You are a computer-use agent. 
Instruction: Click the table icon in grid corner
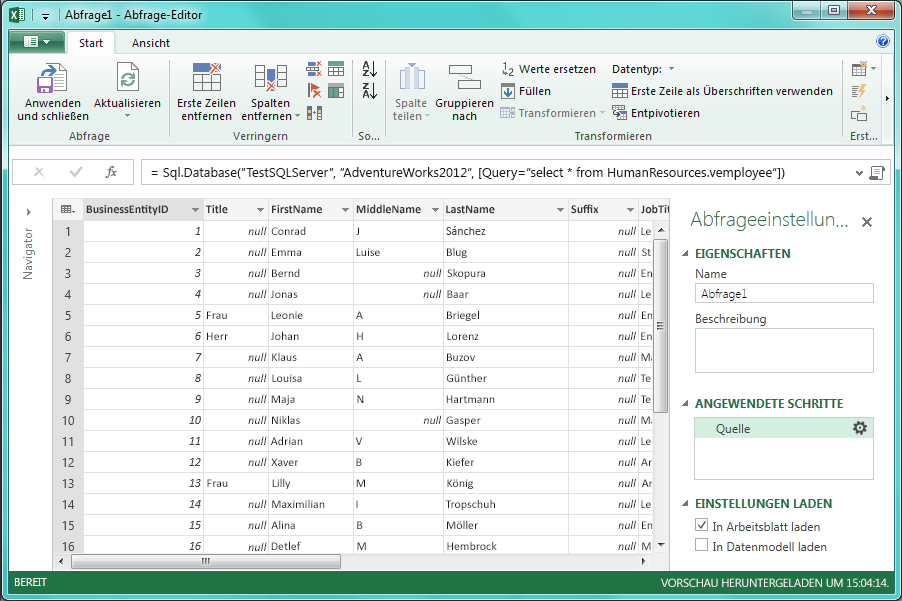(67, 209)
